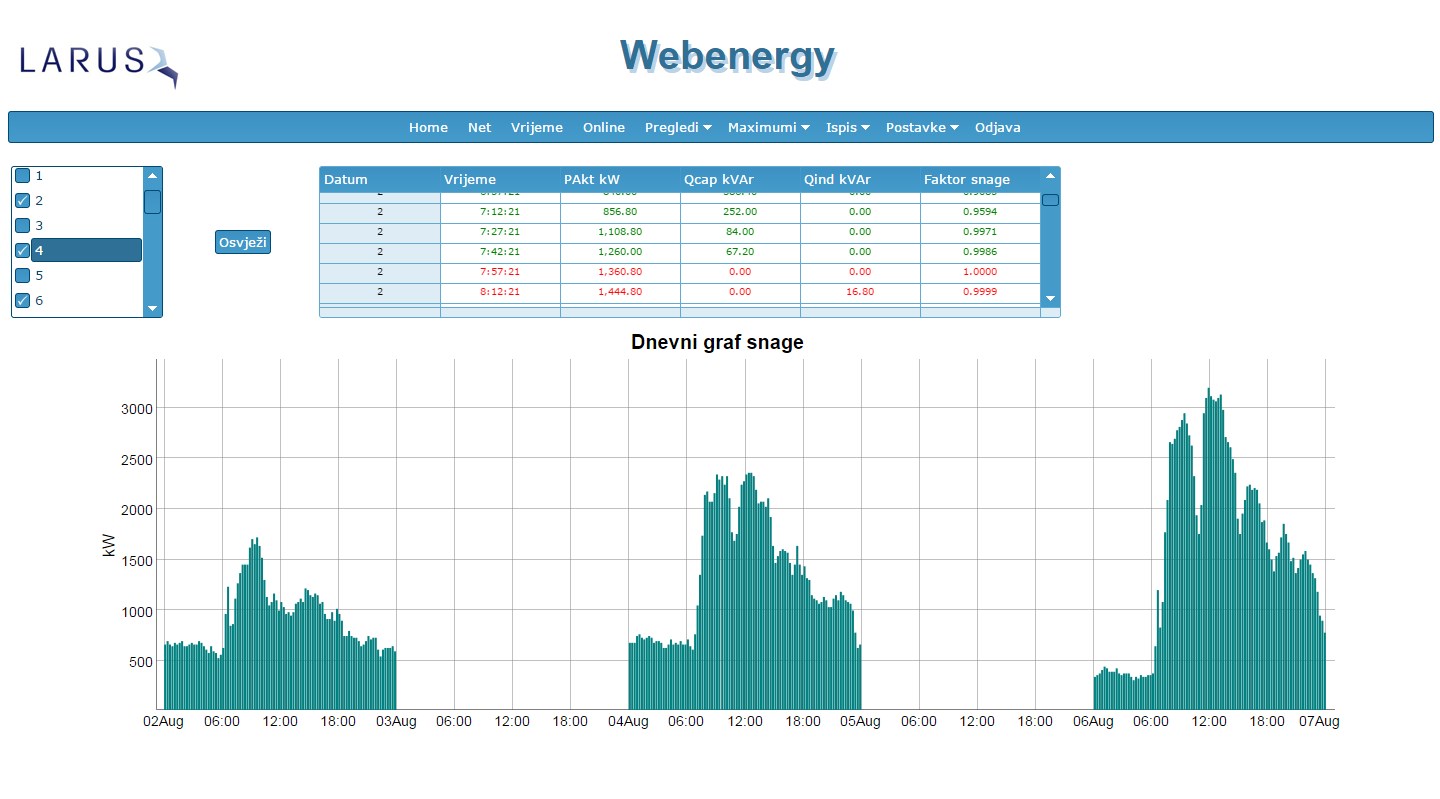
Task: Click the list's scroll down arrow
Action: coord(152,309)
